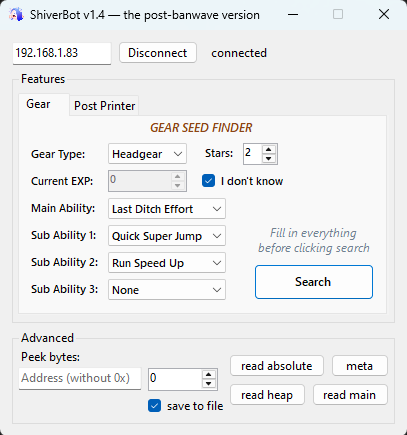Screen dimensions: 407x435
Task: Open the Sub Ability 1 dropdown
Action: coord(167,236)
